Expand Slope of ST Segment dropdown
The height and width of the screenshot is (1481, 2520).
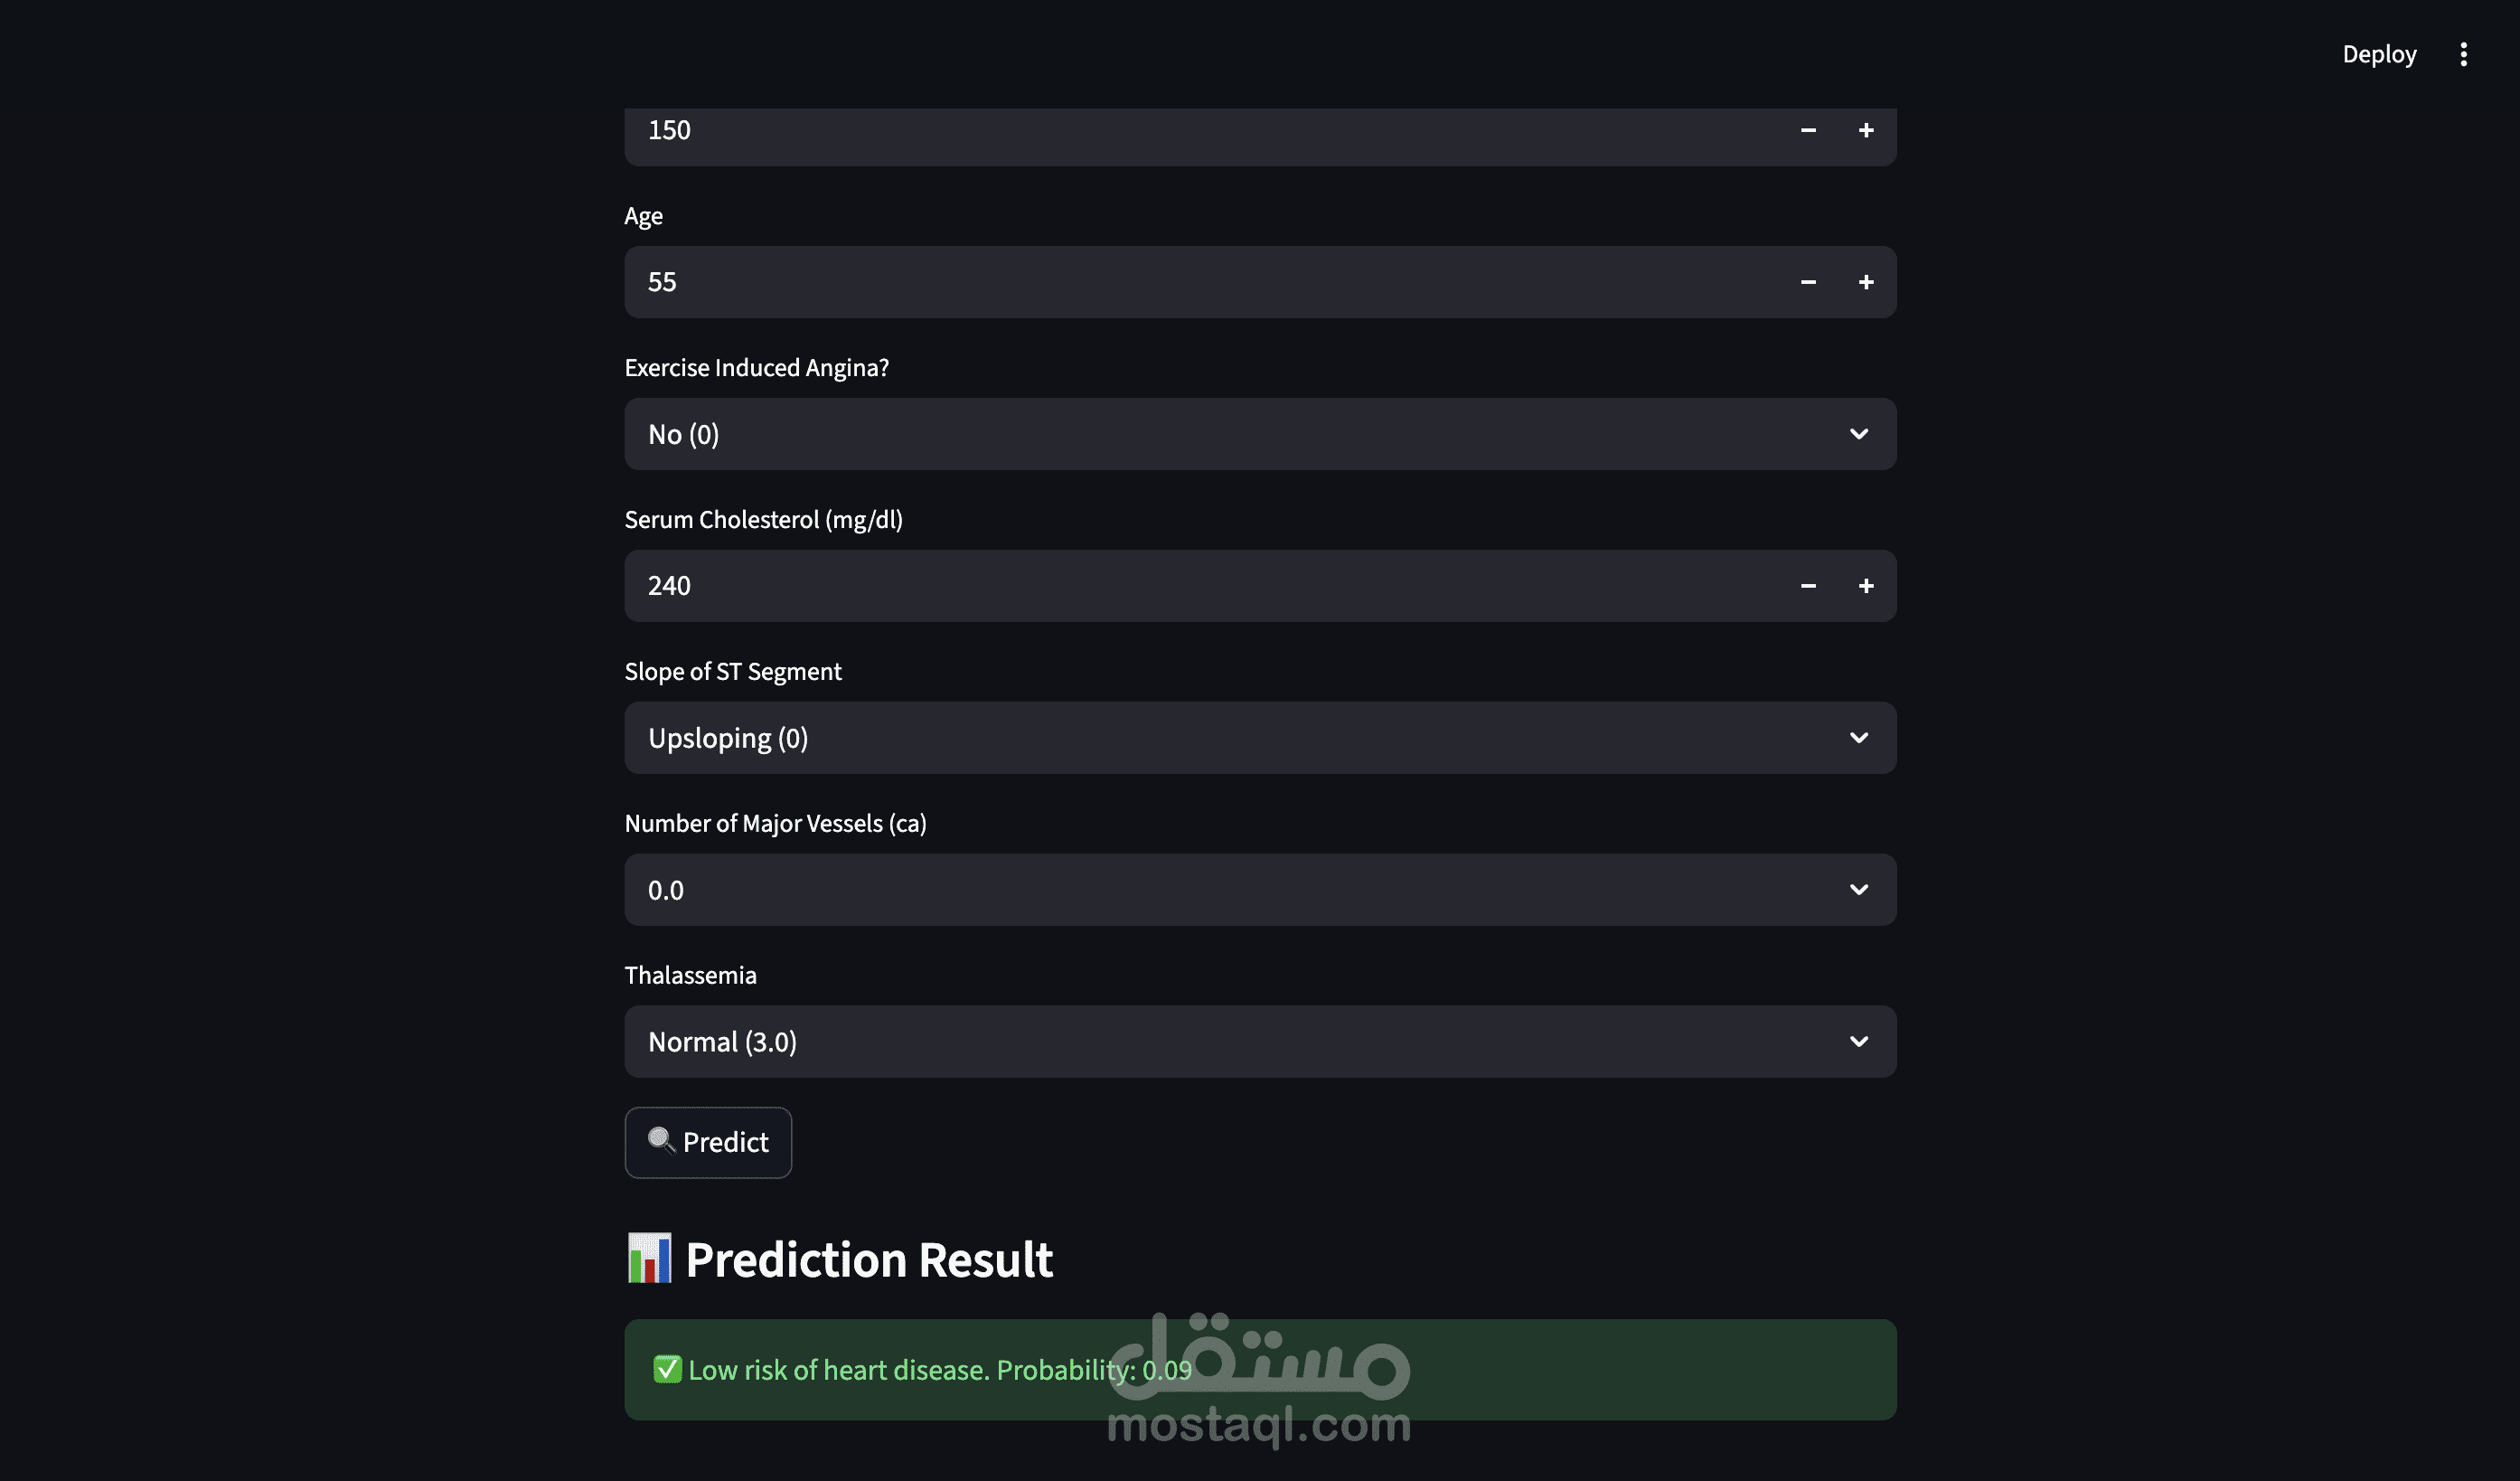pos(1259,738)
